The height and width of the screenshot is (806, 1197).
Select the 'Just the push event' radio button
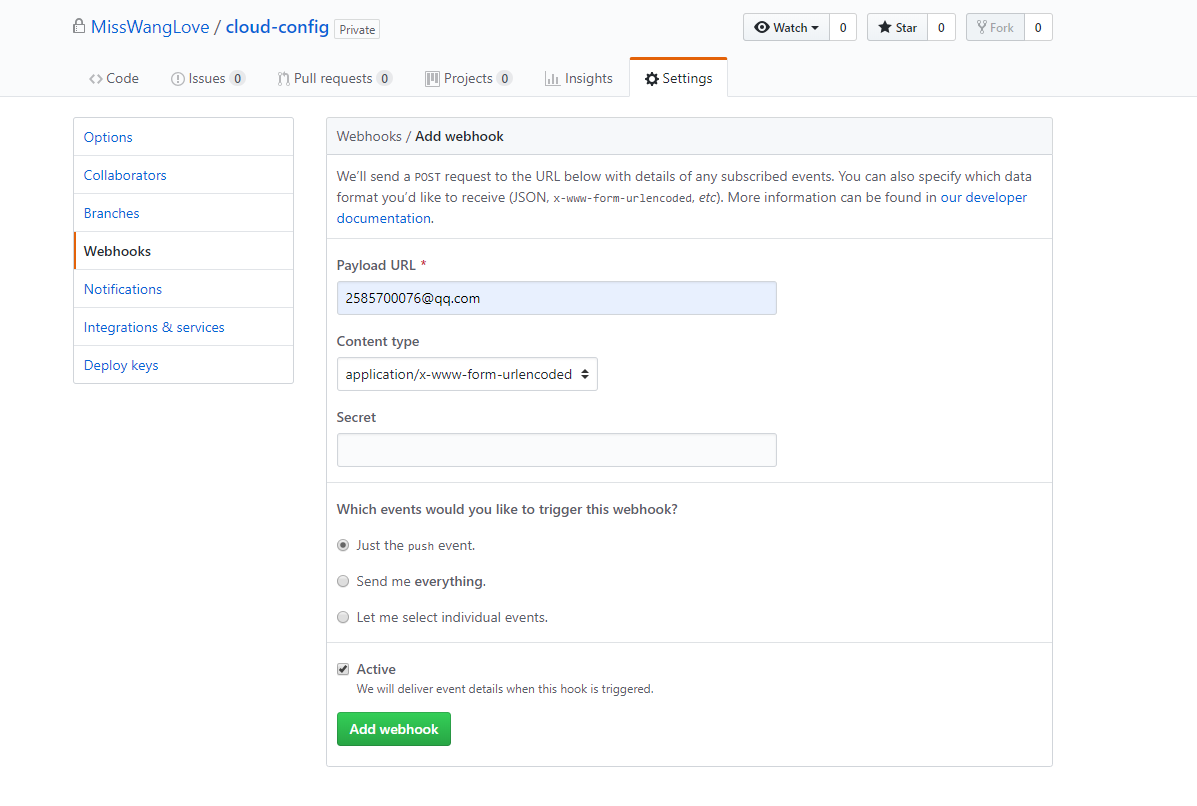point(343,545)
